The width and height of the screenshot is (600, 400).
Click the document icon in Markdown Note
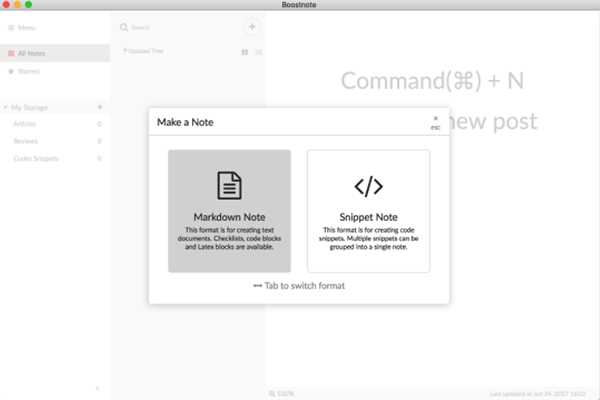tap(229, 186)
